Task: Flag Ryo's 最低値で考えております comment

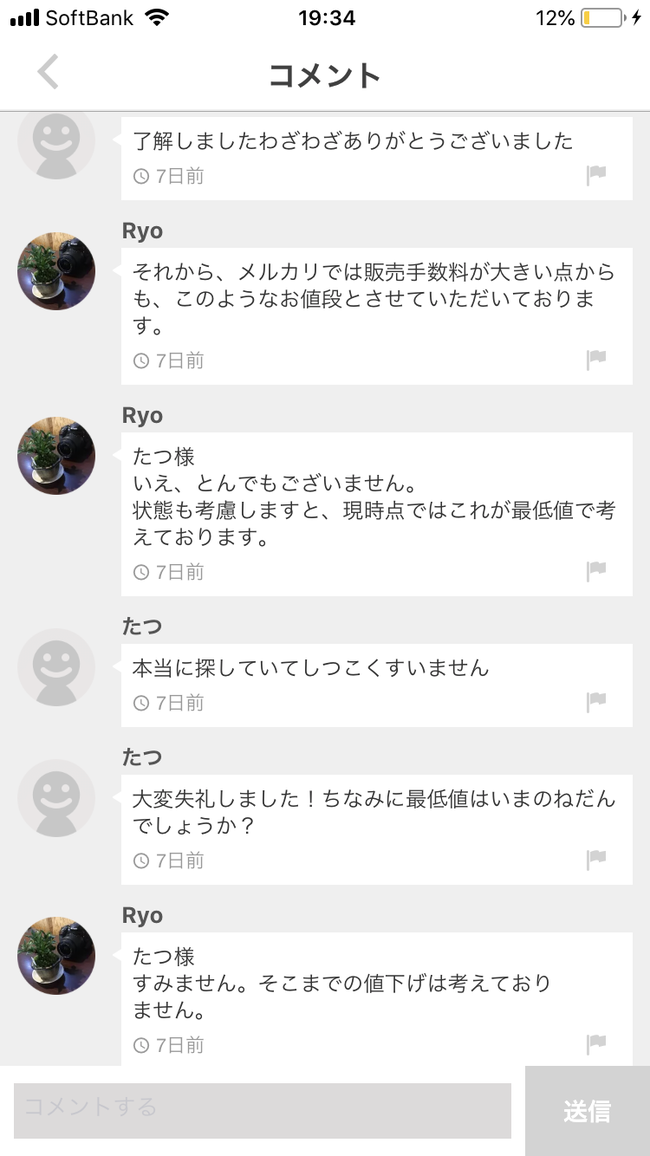Action: coord(596,571)
